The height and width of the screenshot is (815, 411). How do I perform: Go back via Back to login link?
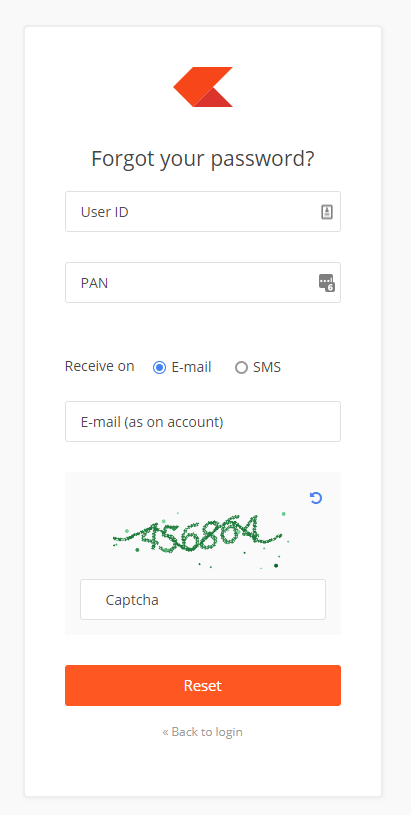203,732
